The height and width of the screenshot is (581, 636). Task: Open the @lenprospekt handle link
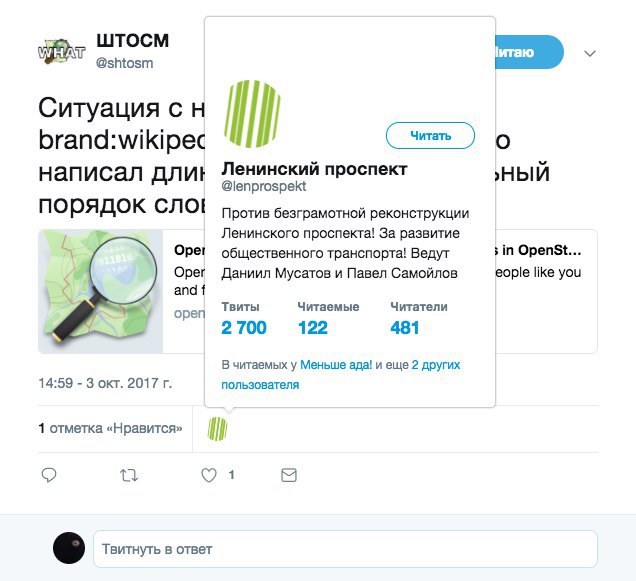(x=264, y=186)
